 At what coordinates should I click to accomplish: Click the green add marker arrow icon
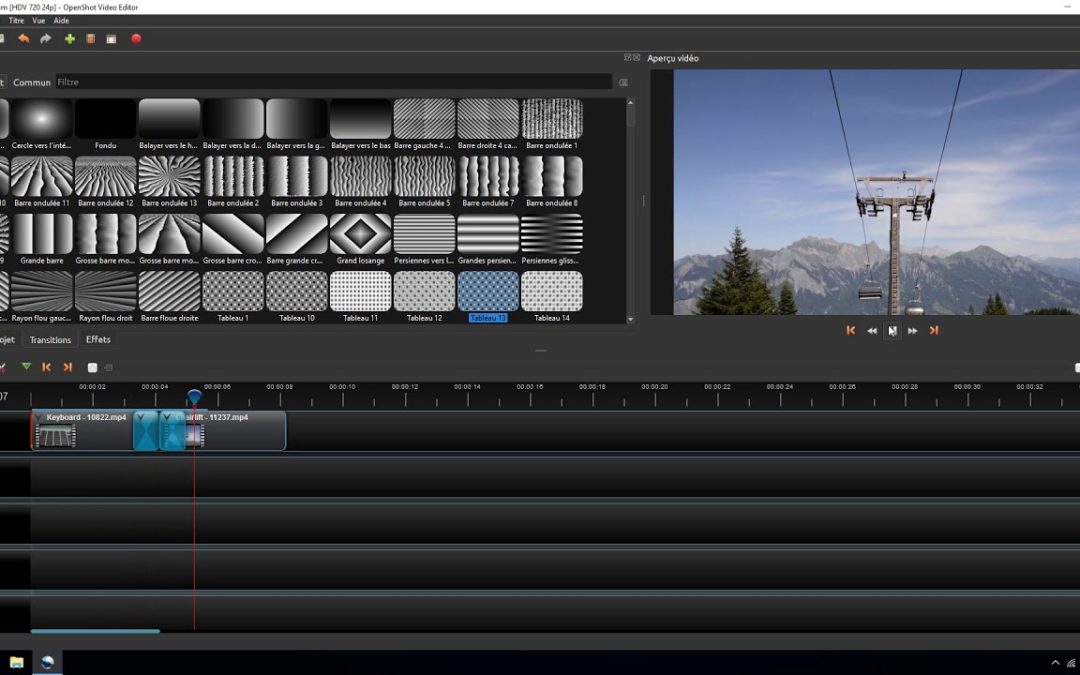tap(26, 367)
